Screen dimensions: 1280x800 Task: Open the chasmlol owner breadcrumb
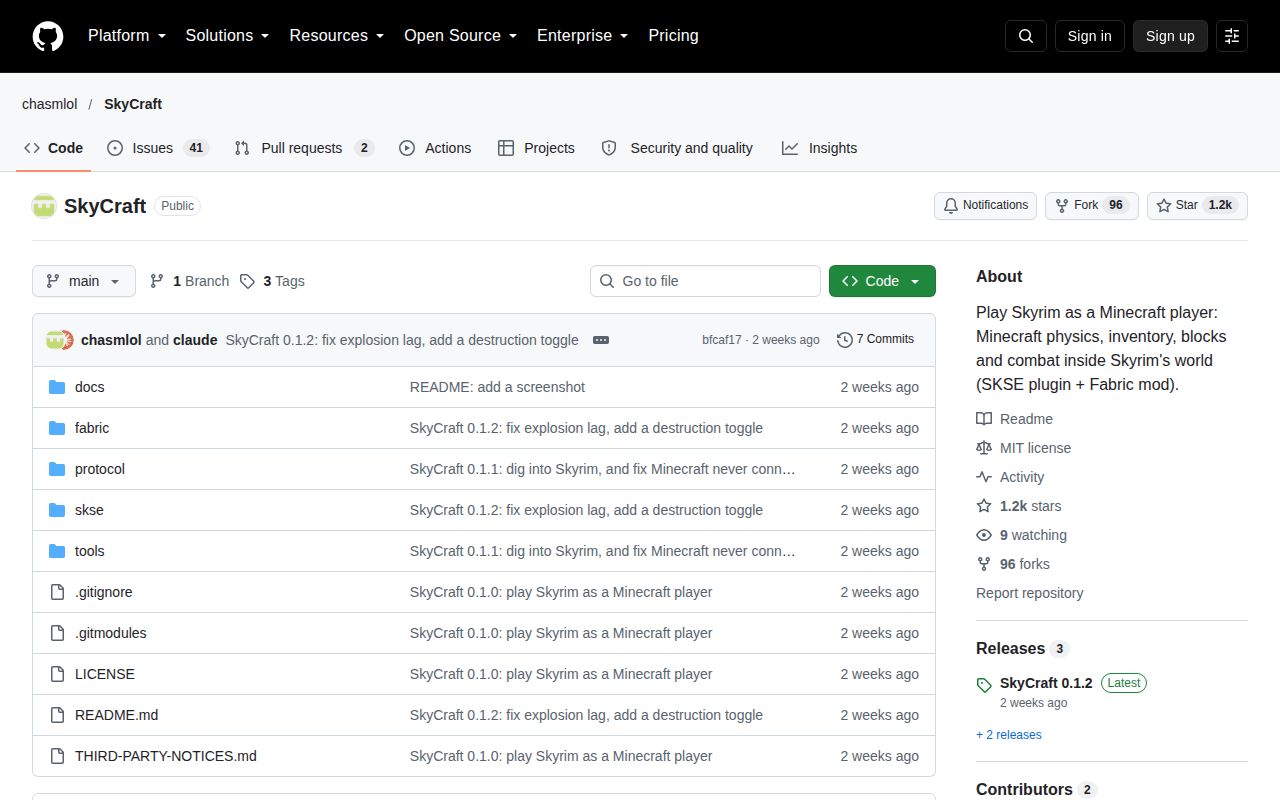tap(50, 104)
